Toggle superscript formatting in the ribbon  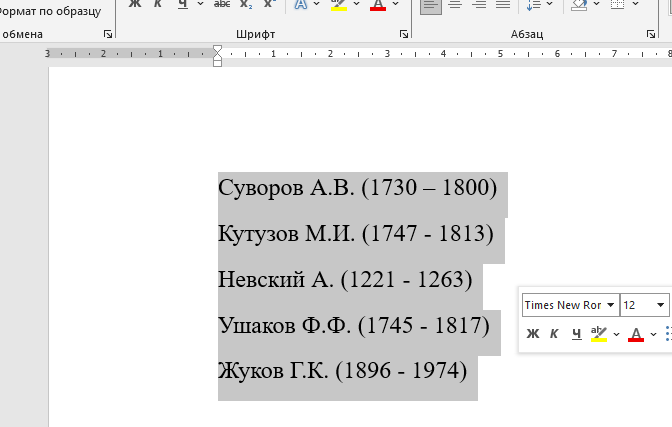click(x=269, y=3)
